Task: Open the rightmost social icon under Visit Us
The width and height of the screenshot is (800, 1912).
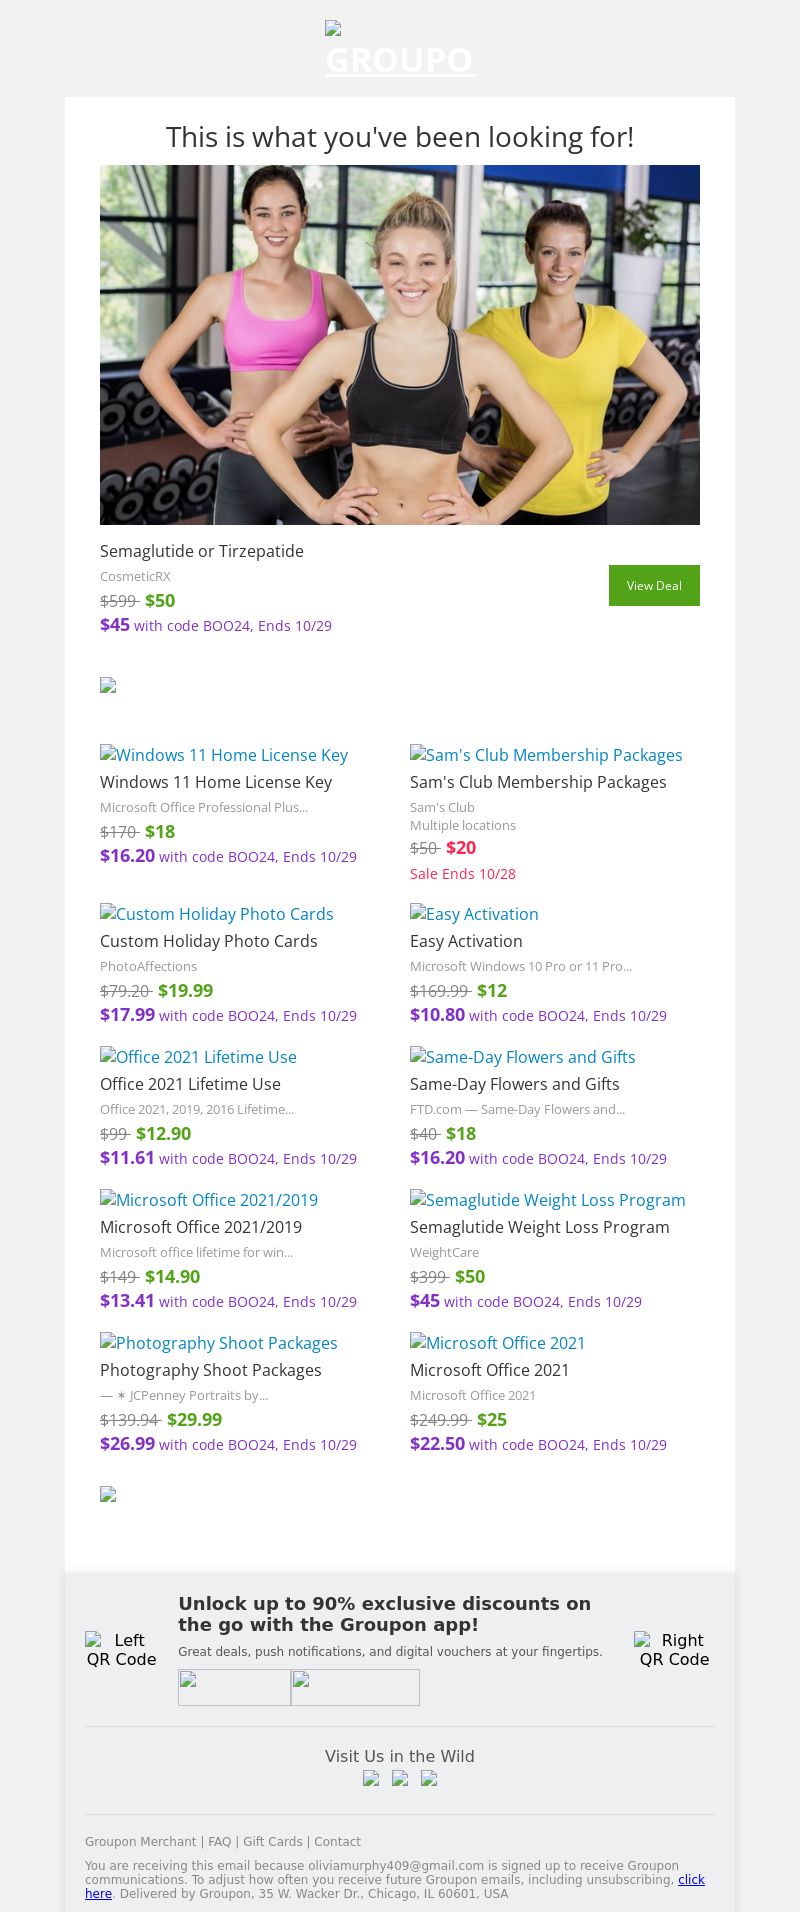Action: coord(429,1778)
